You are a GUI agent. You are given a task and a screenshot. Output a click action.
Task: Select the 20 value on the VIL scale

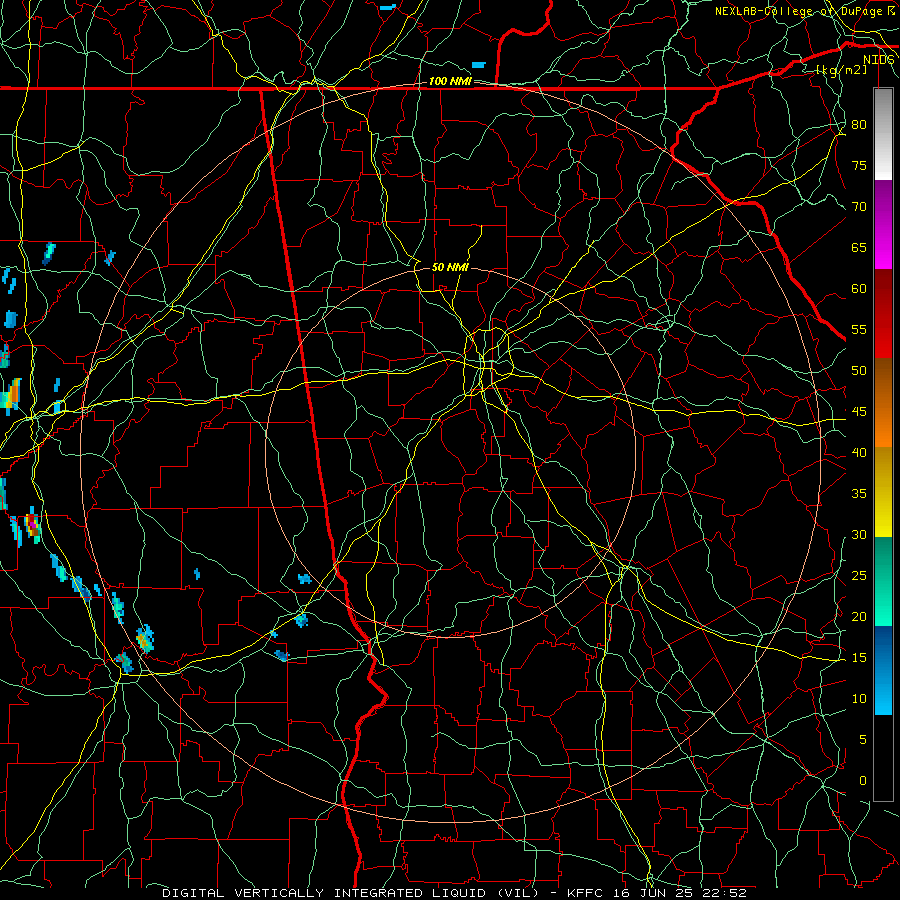click(859, 616)
